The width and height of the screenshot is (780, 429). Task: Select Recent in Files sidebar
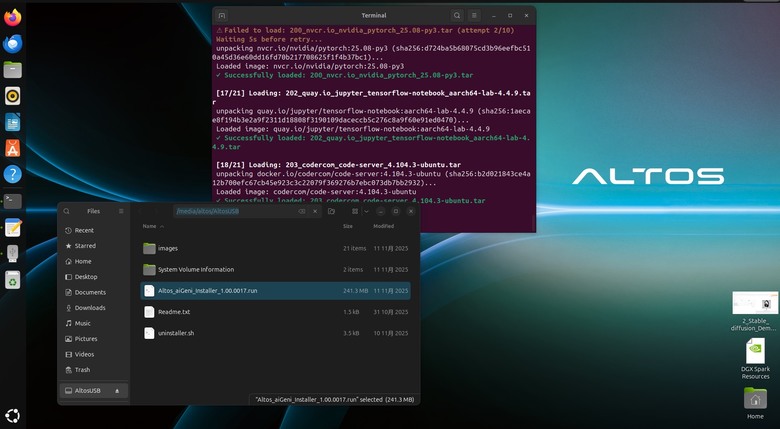coord(94,230)
